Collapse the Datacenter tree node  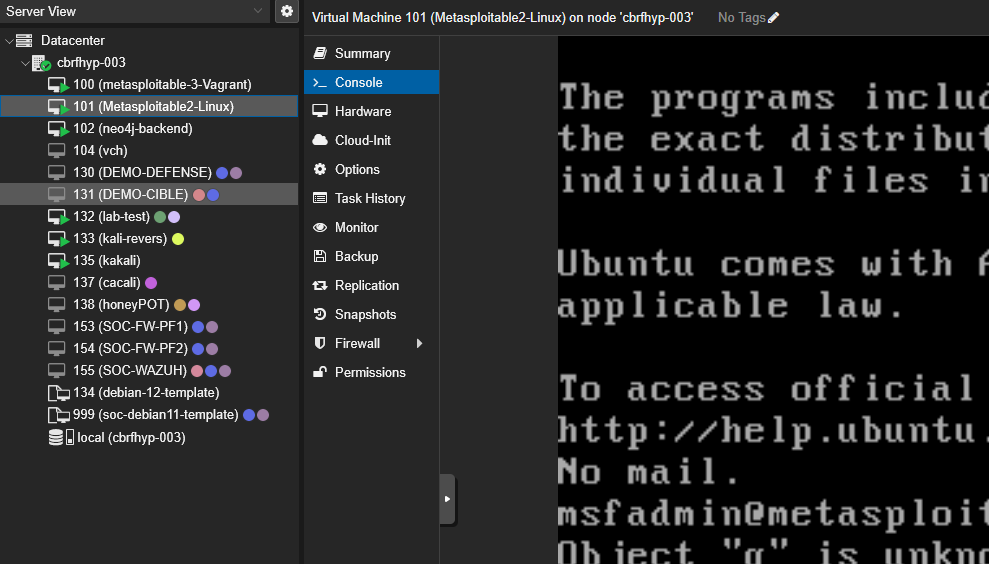(9, 41)
